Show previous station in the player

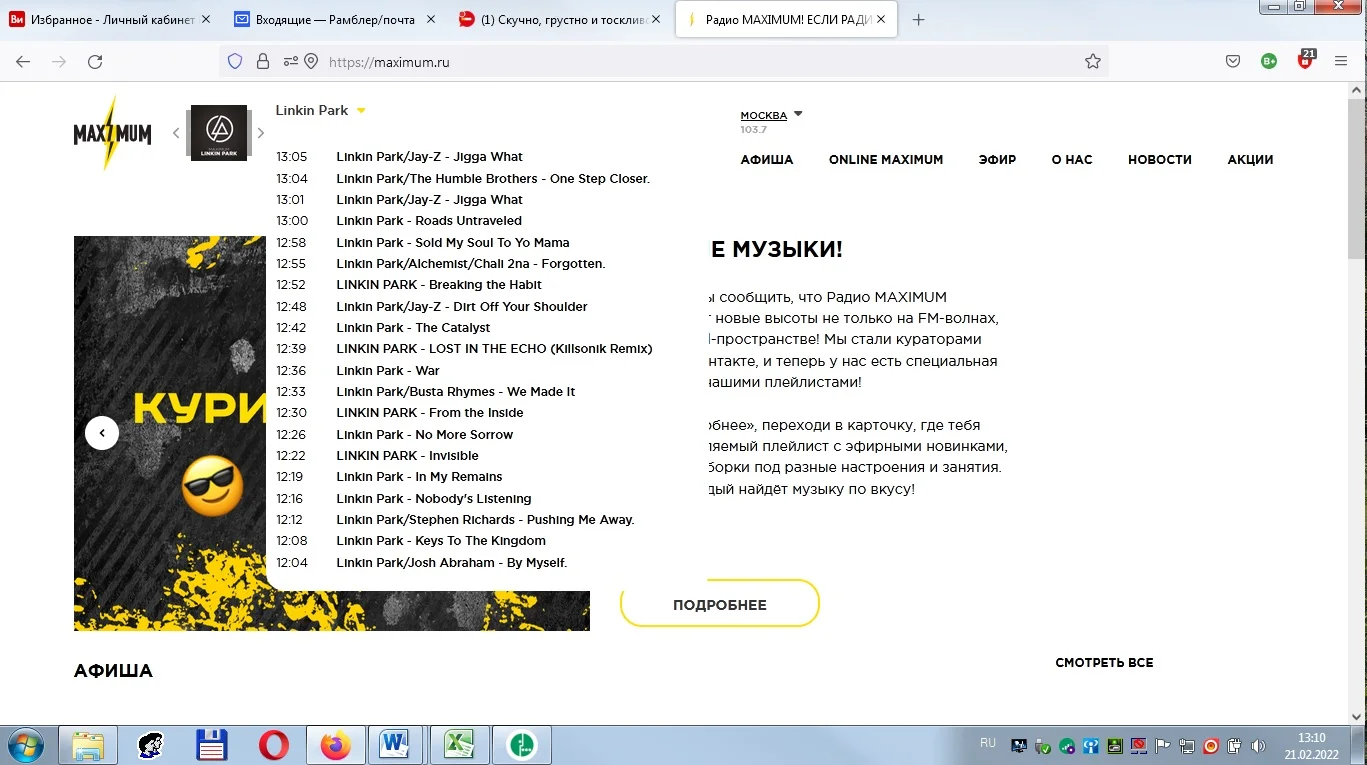[x=176, y=133]
